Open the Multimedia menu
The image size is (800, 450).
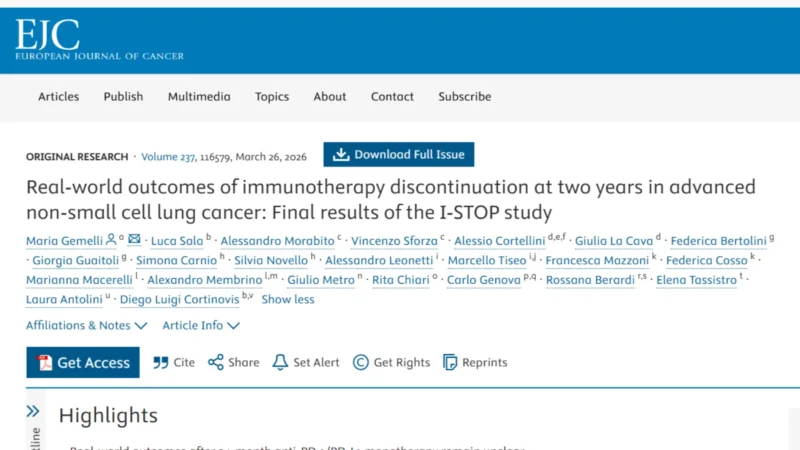(x=199, y=96)
